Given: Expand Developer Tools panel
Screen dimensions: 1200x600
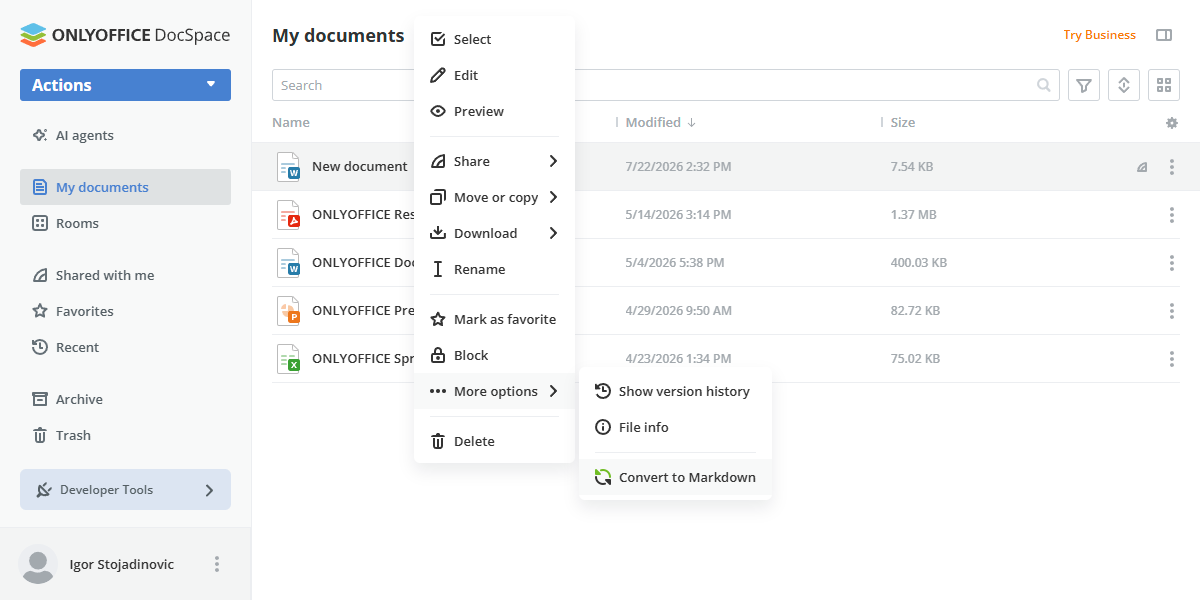Looking at the screenshot, I should (x=125, y=490).
